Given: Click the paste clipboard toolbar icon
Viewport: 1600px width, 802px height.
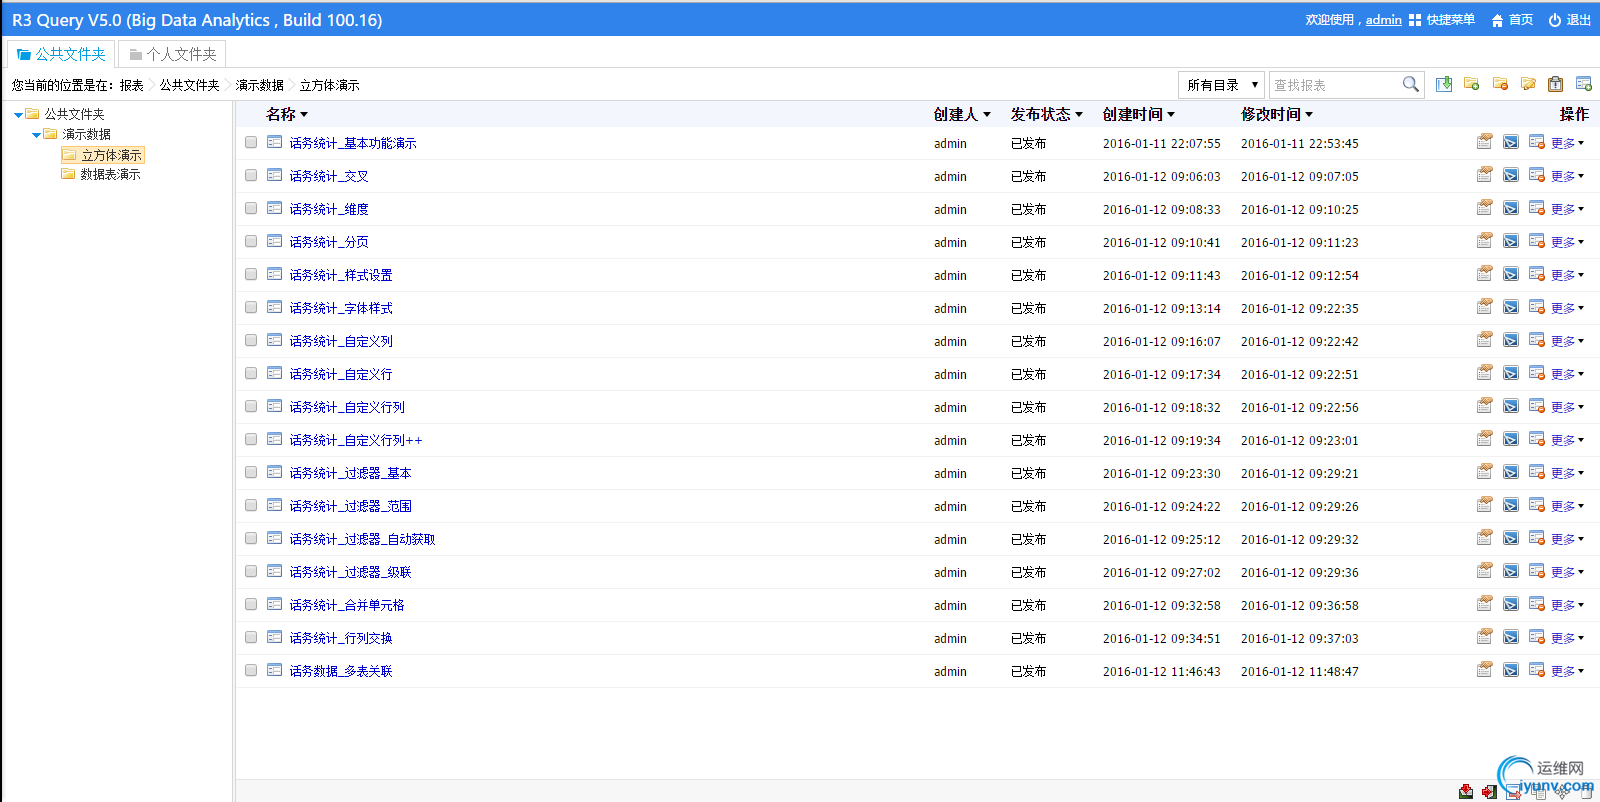Looking at the screenshot, I should pos(1556,84).
